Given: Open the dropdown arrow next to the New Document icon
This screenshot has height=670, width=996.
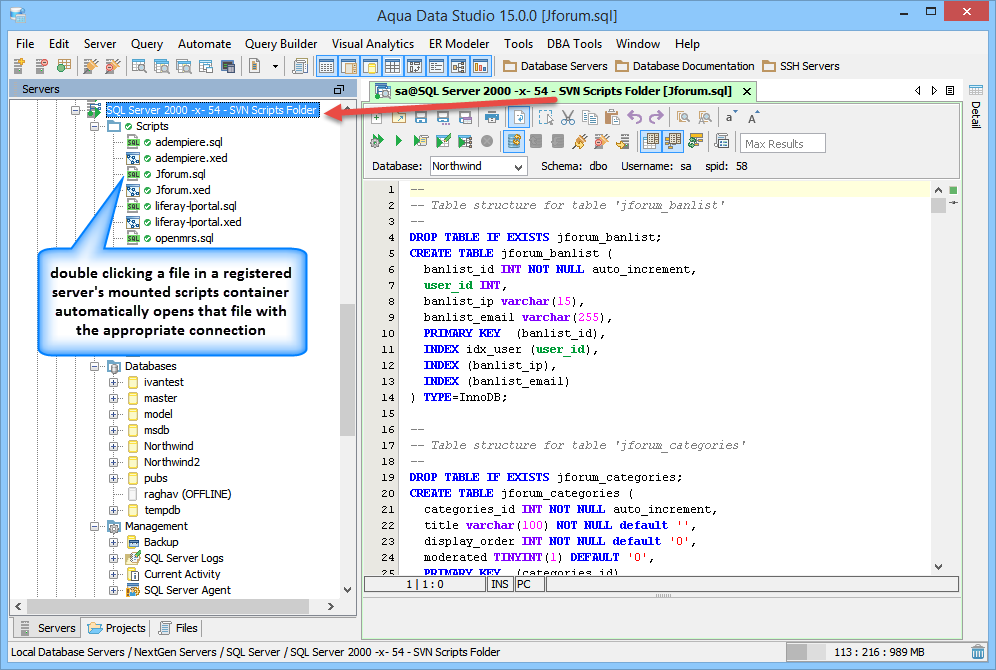Looking at the screenshot, I should [x=275, y=66].
